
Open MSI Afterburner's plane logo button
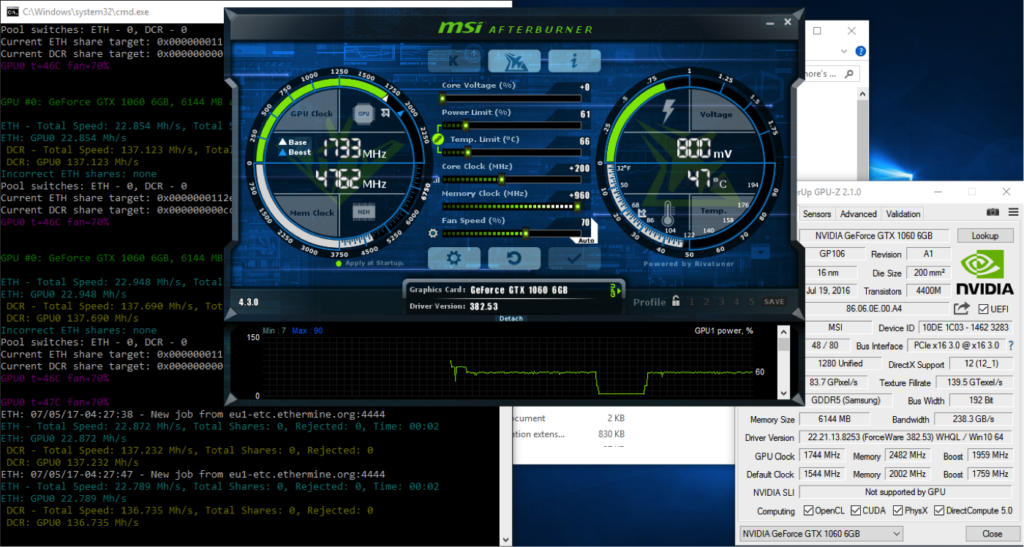click(x=514, y=61)
